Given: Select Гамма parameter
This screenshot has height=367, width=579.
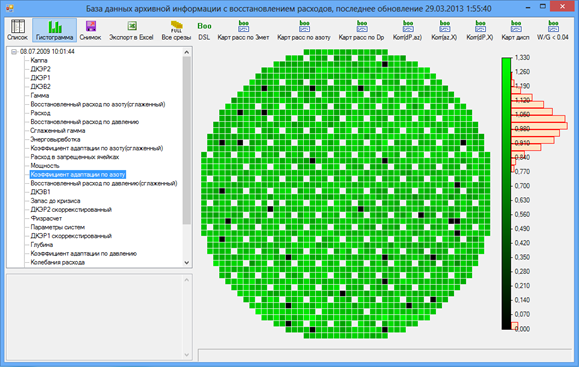Looking at the screenshot, I should tap(40, 96).
